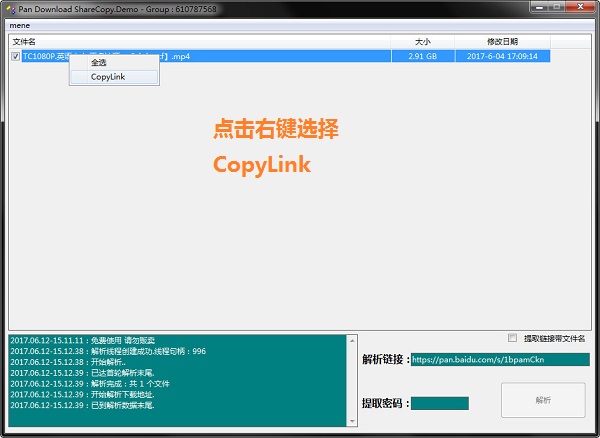The height and width of the screenshot is (438, 600).
Task: Click log line 开始解析下载地址.
Action: [x=82, y=394]
